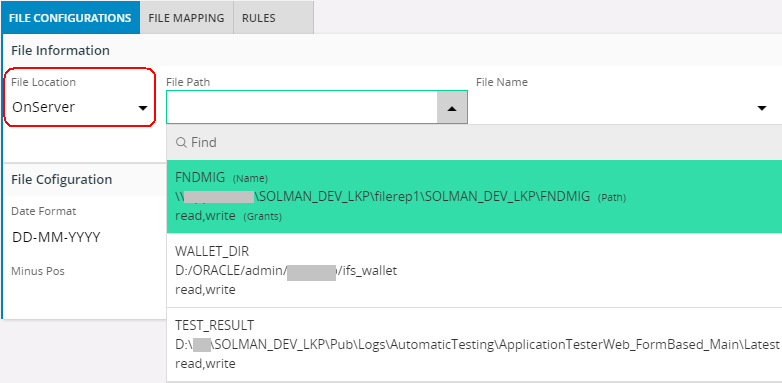Click the FNDMIG filerep1 path line
The image size is (782, 383).
click(383, 197)
